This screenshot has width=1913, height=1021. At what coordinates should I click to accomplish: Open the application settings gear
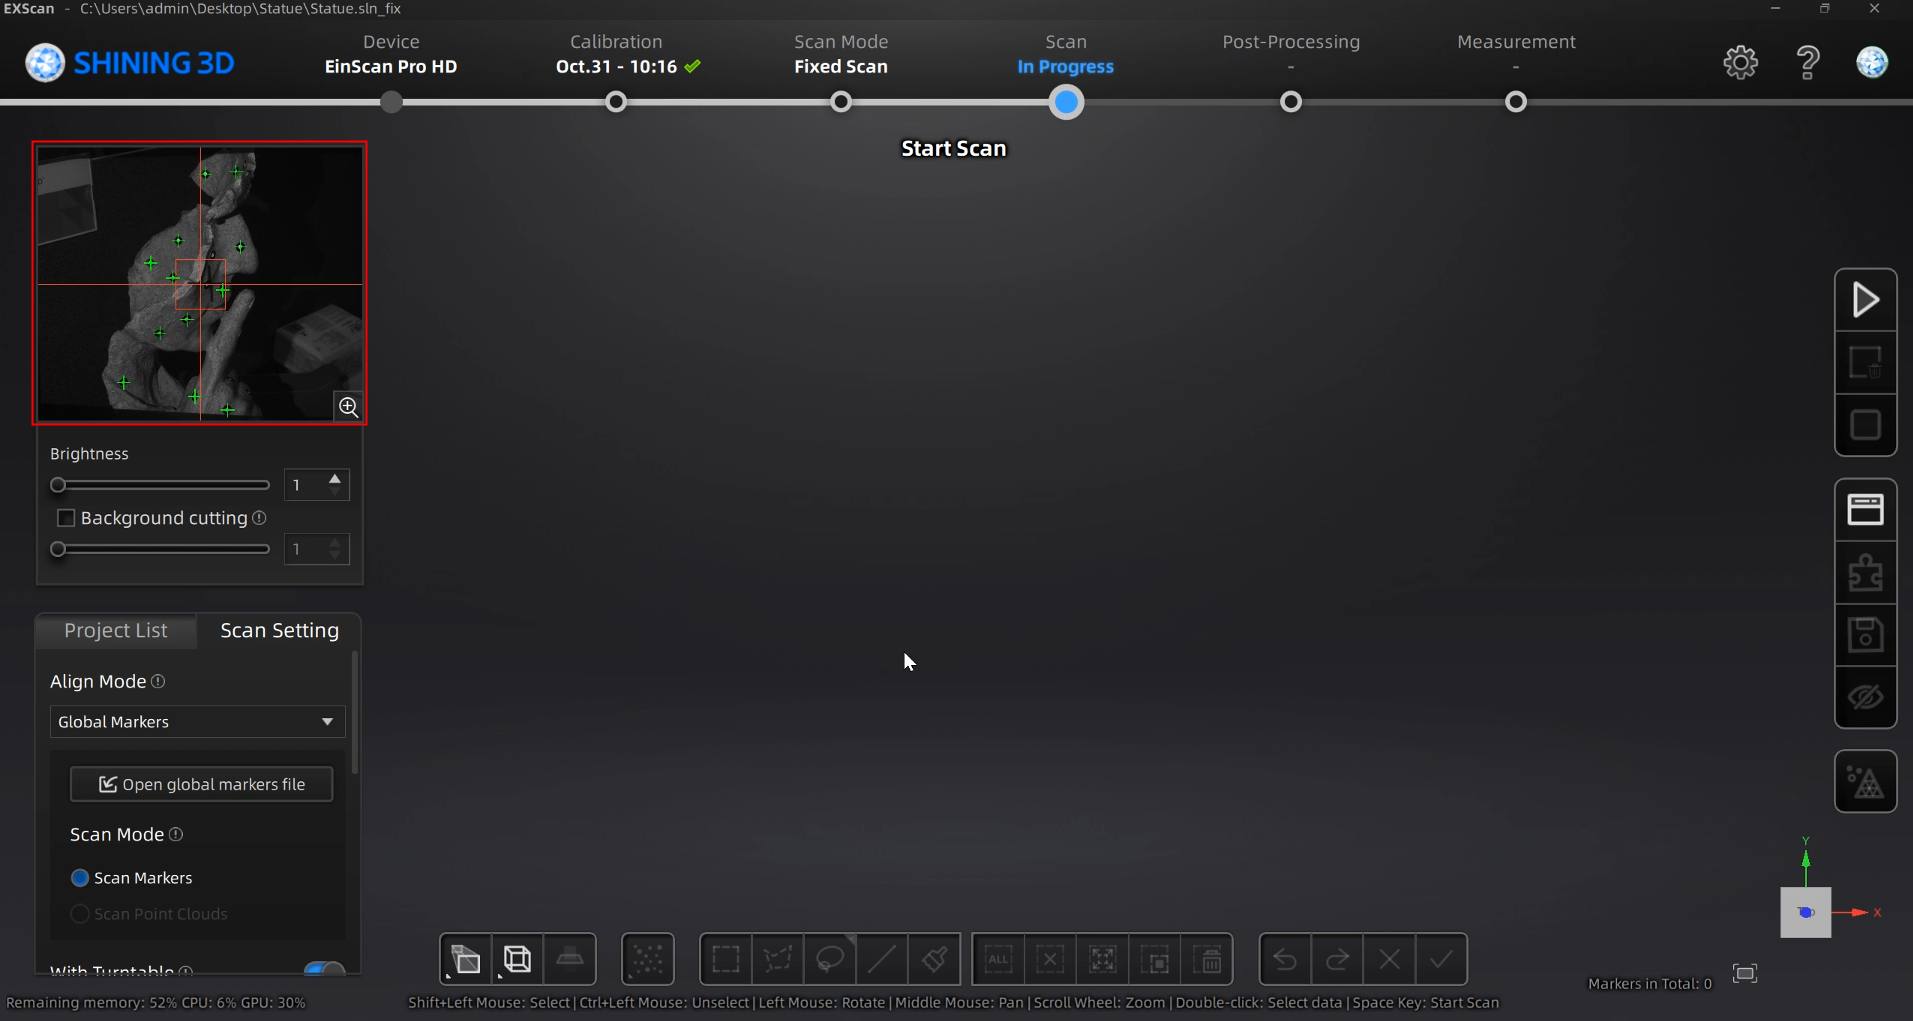point(1740,62)
